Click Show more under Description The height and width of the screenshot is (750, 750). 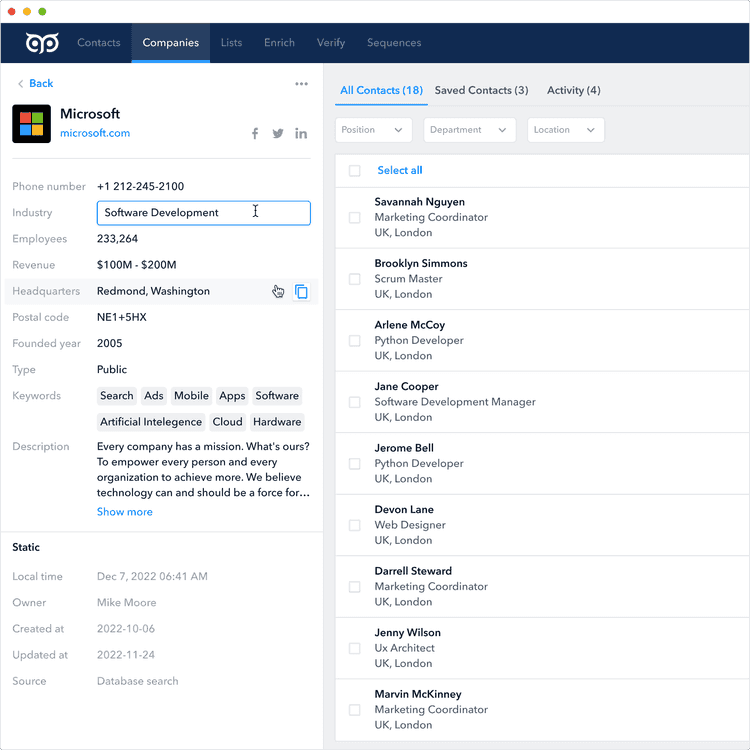coord(125,512)
